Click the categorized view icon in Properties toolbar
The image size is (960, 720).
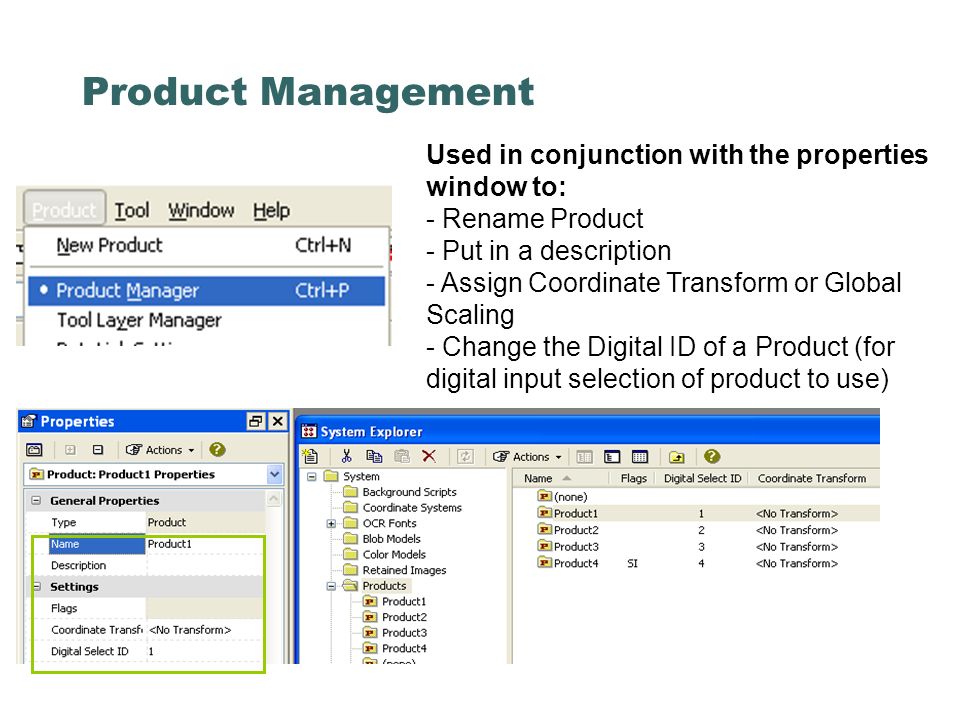[34, 450]
